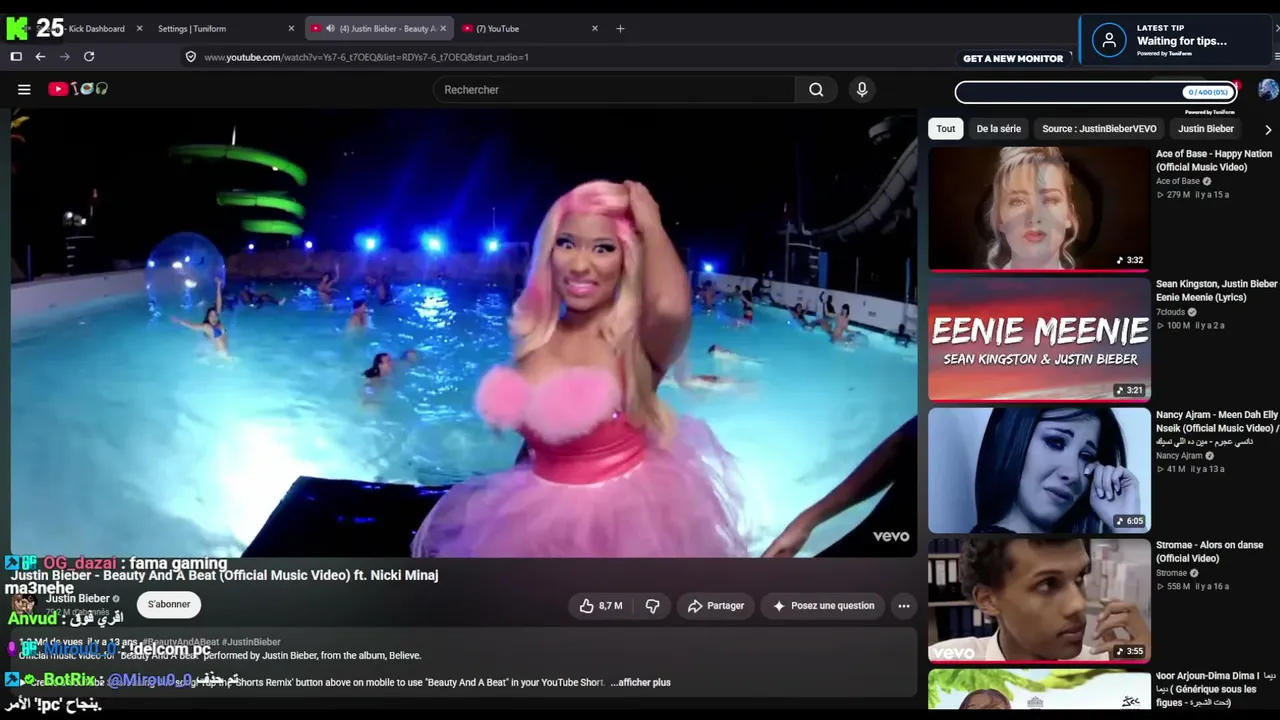Play the Ace of Base Happy Nation thumbnail
This screenshot has width=1280, height=720.
pos(1039,209)
